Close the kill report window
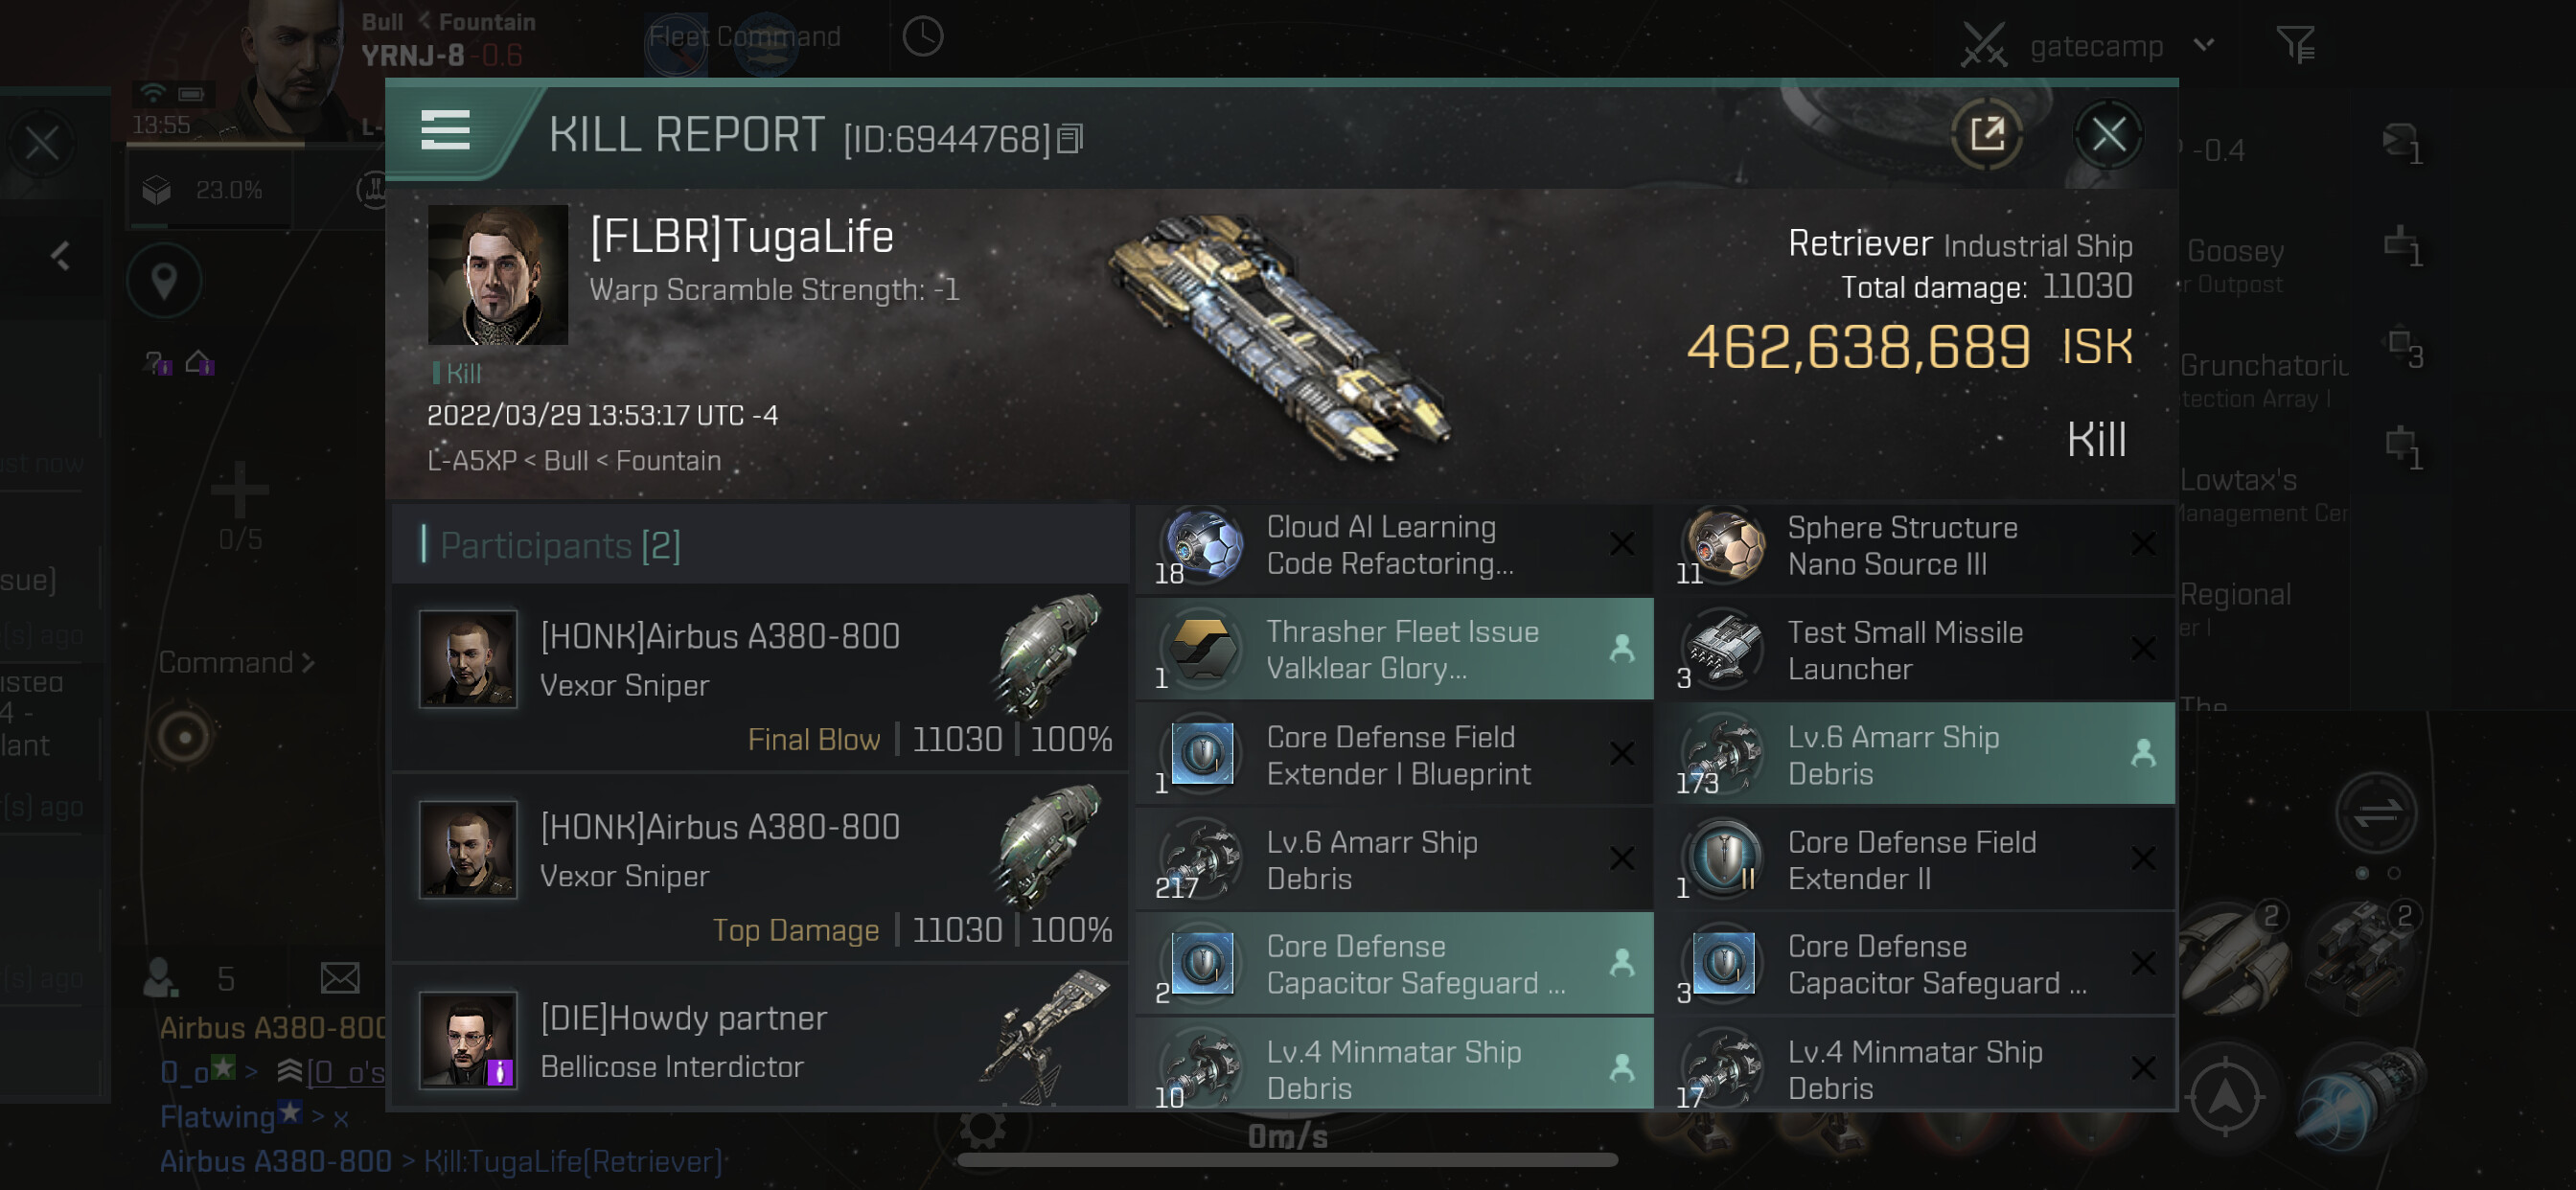 click(x=2108, y=134)
